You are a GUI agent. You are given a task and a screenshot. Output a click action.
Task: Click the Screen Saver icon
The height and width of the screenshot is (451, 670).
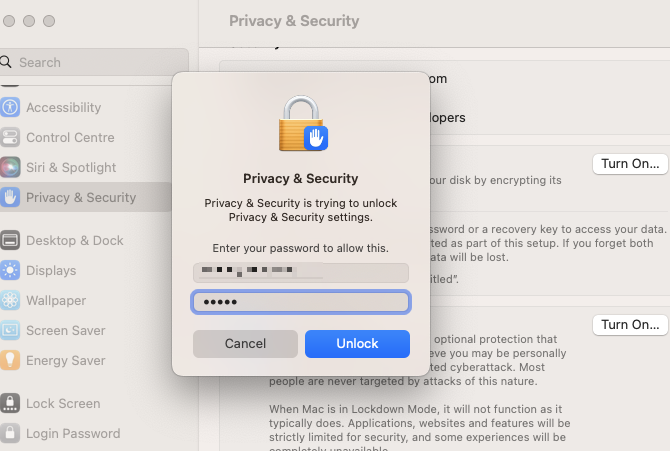[10, 330]
